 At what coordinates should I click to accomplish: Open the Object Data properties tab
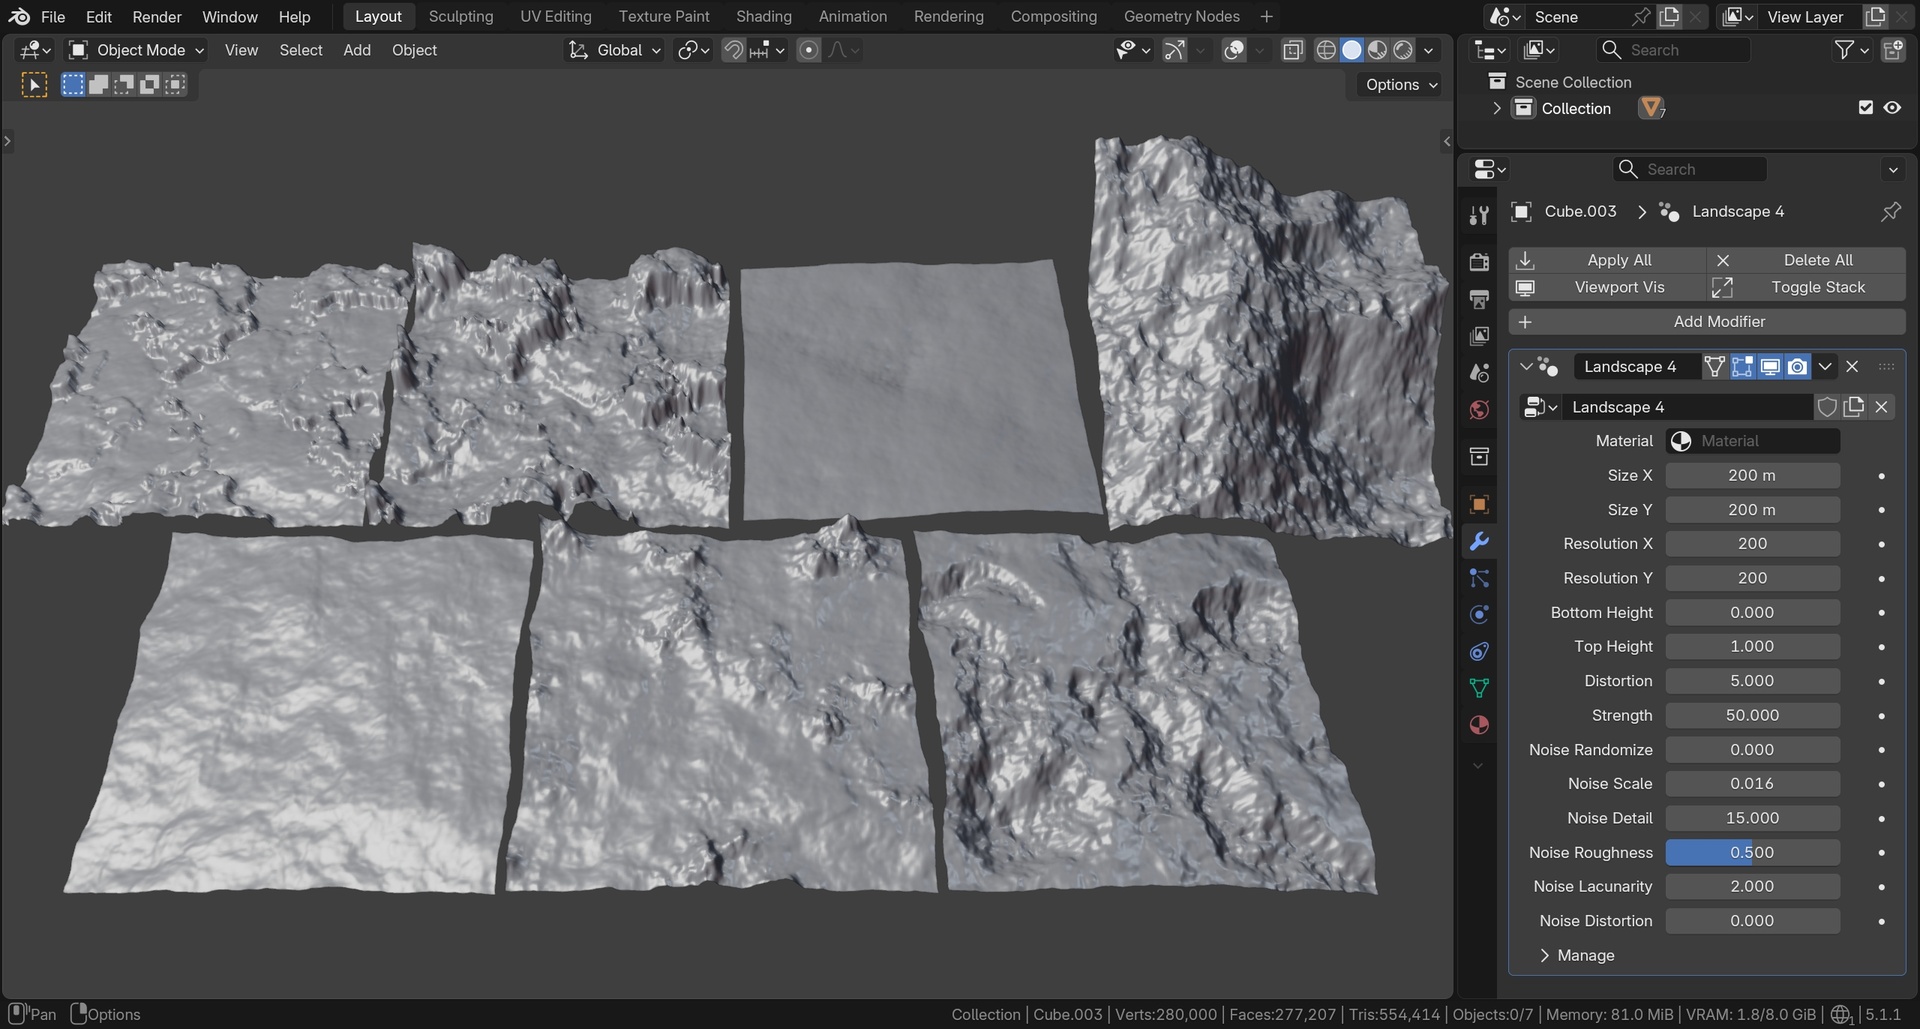pyautogui.click(x=1479, y=688)
